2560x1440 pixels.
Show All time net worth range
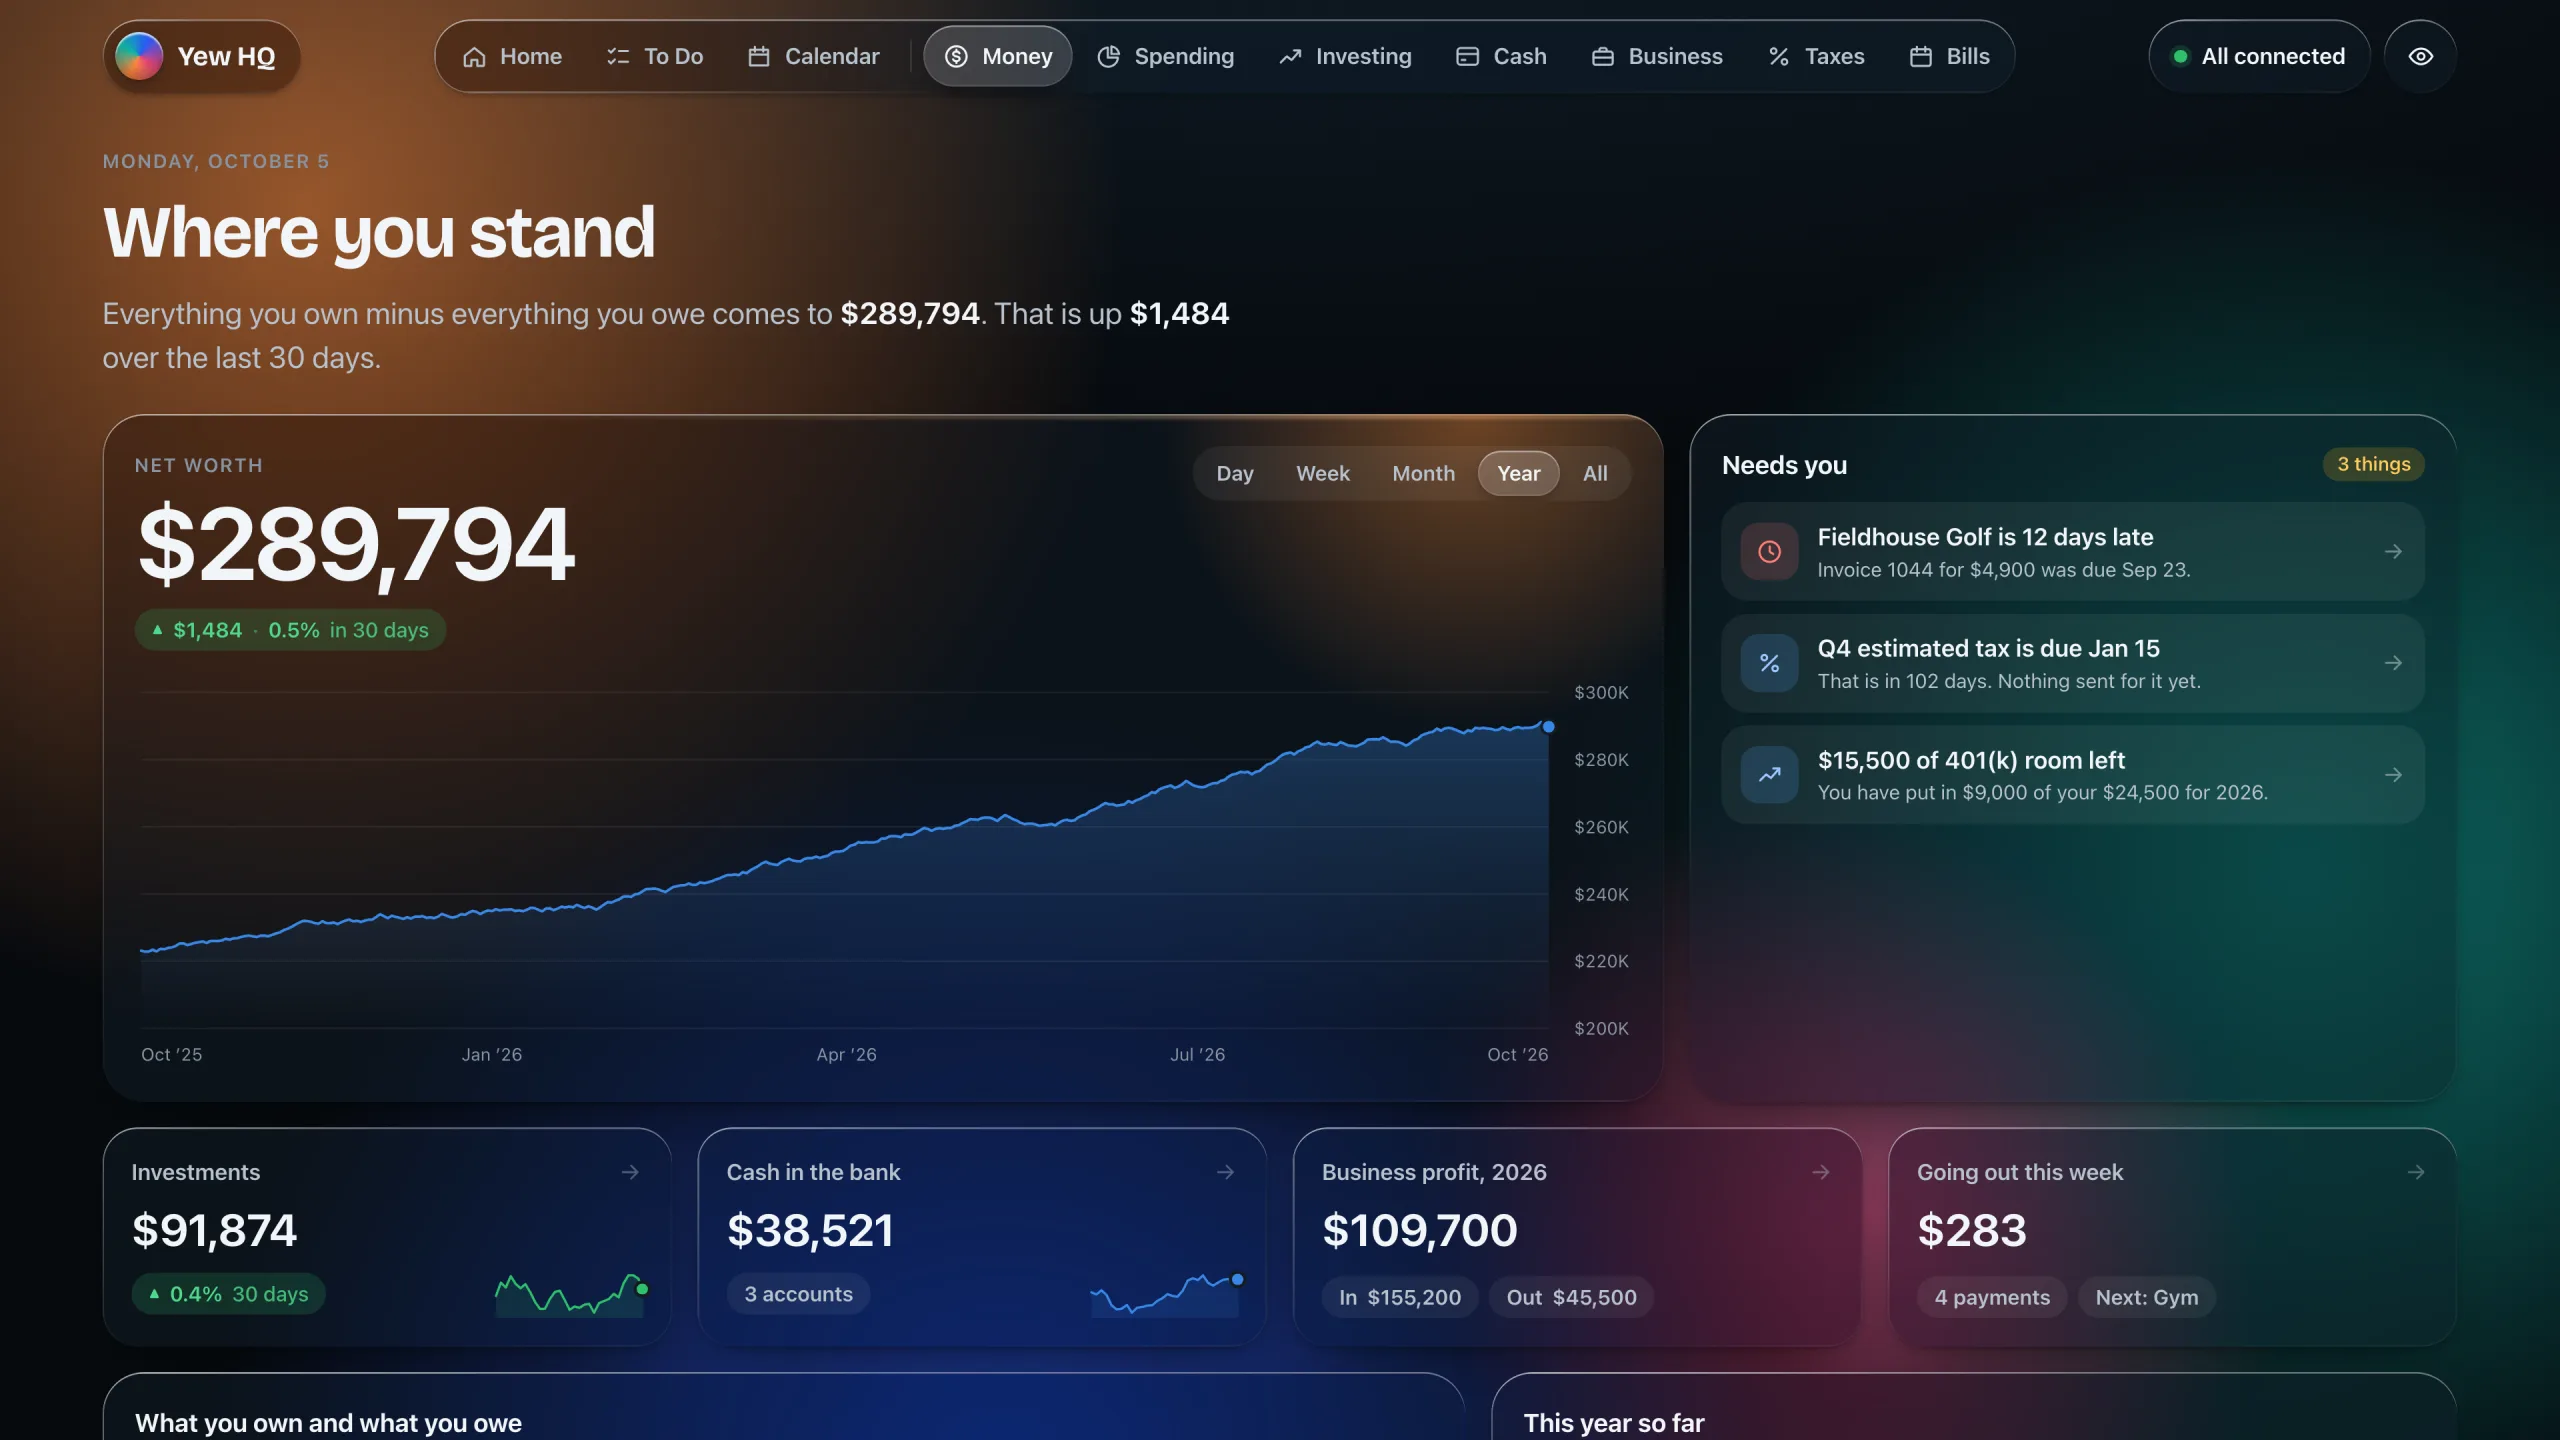point(1596,474)
